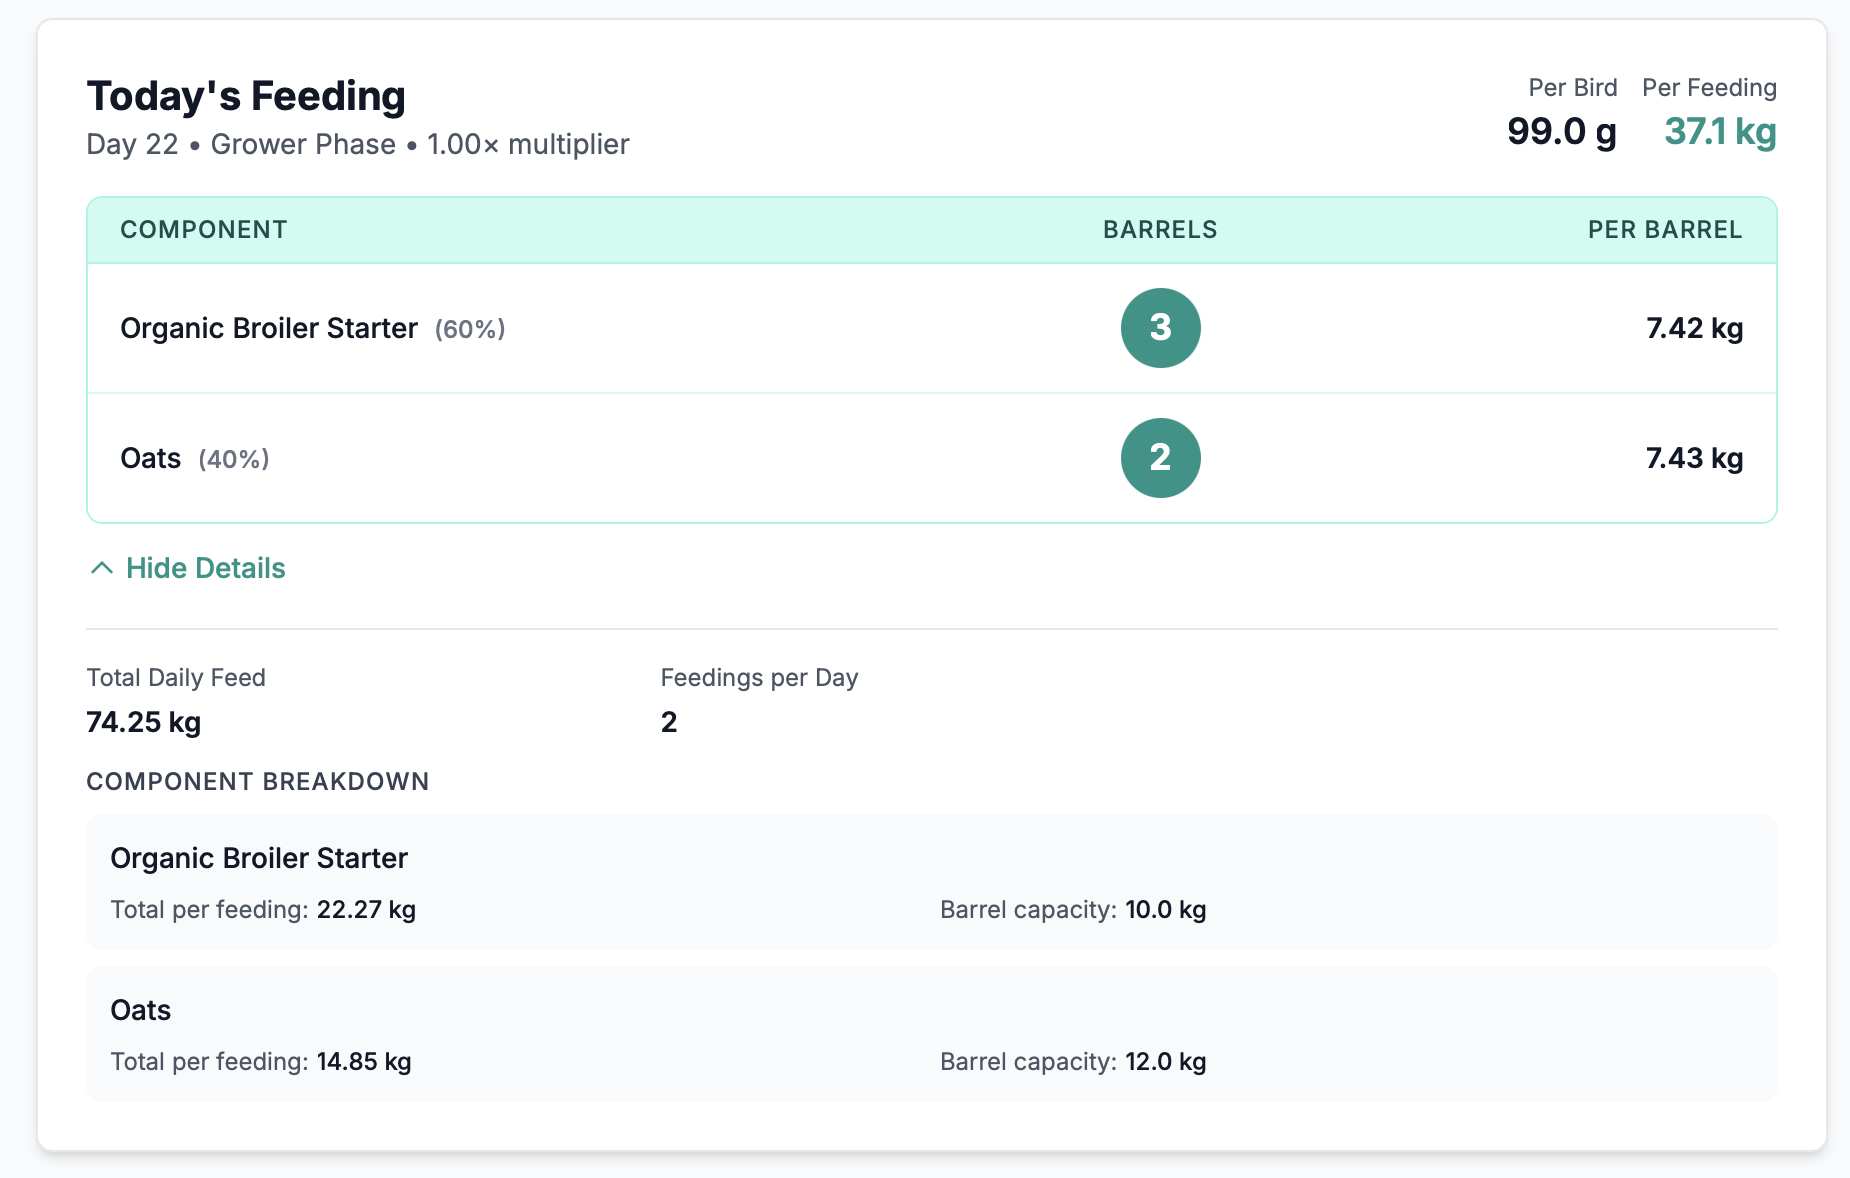The height and width of the screenshot is (1178, 1850).
Task: Expand the Organic Broiler Starter breakdown card
Action: [x=930, y=882]
